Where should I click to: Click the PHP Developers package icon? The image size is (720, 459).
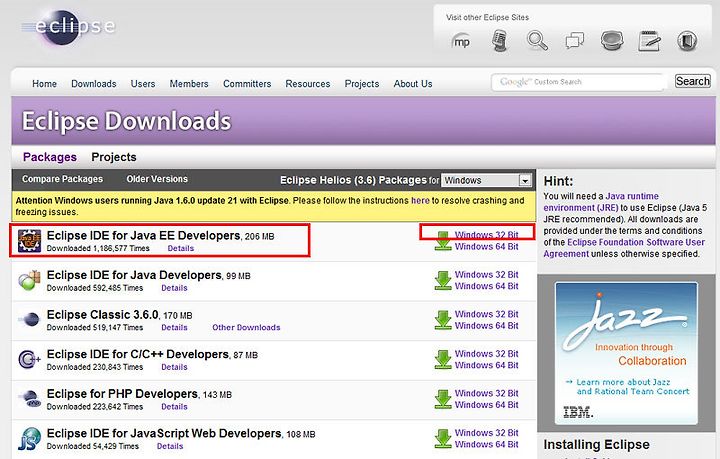pos(29,399)
